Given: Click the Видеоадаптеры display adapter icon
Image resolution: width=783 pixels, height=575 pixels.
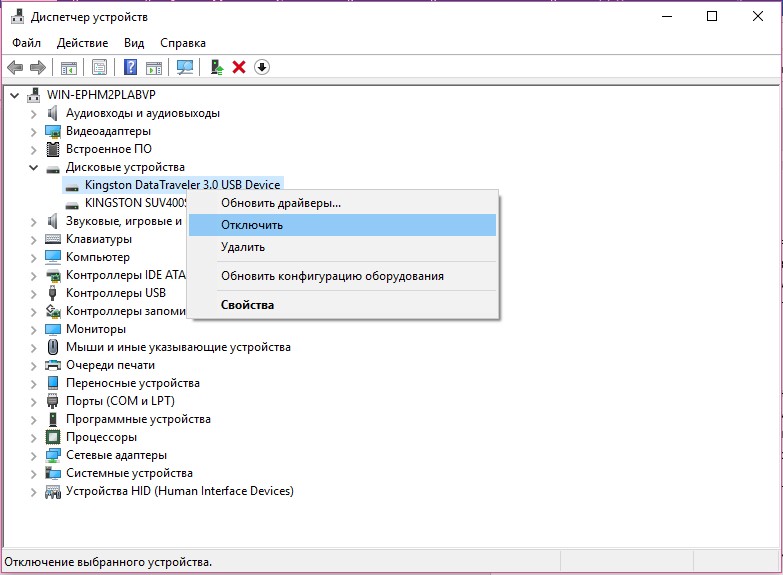Looking at the screenshot, I should point(53,131).
